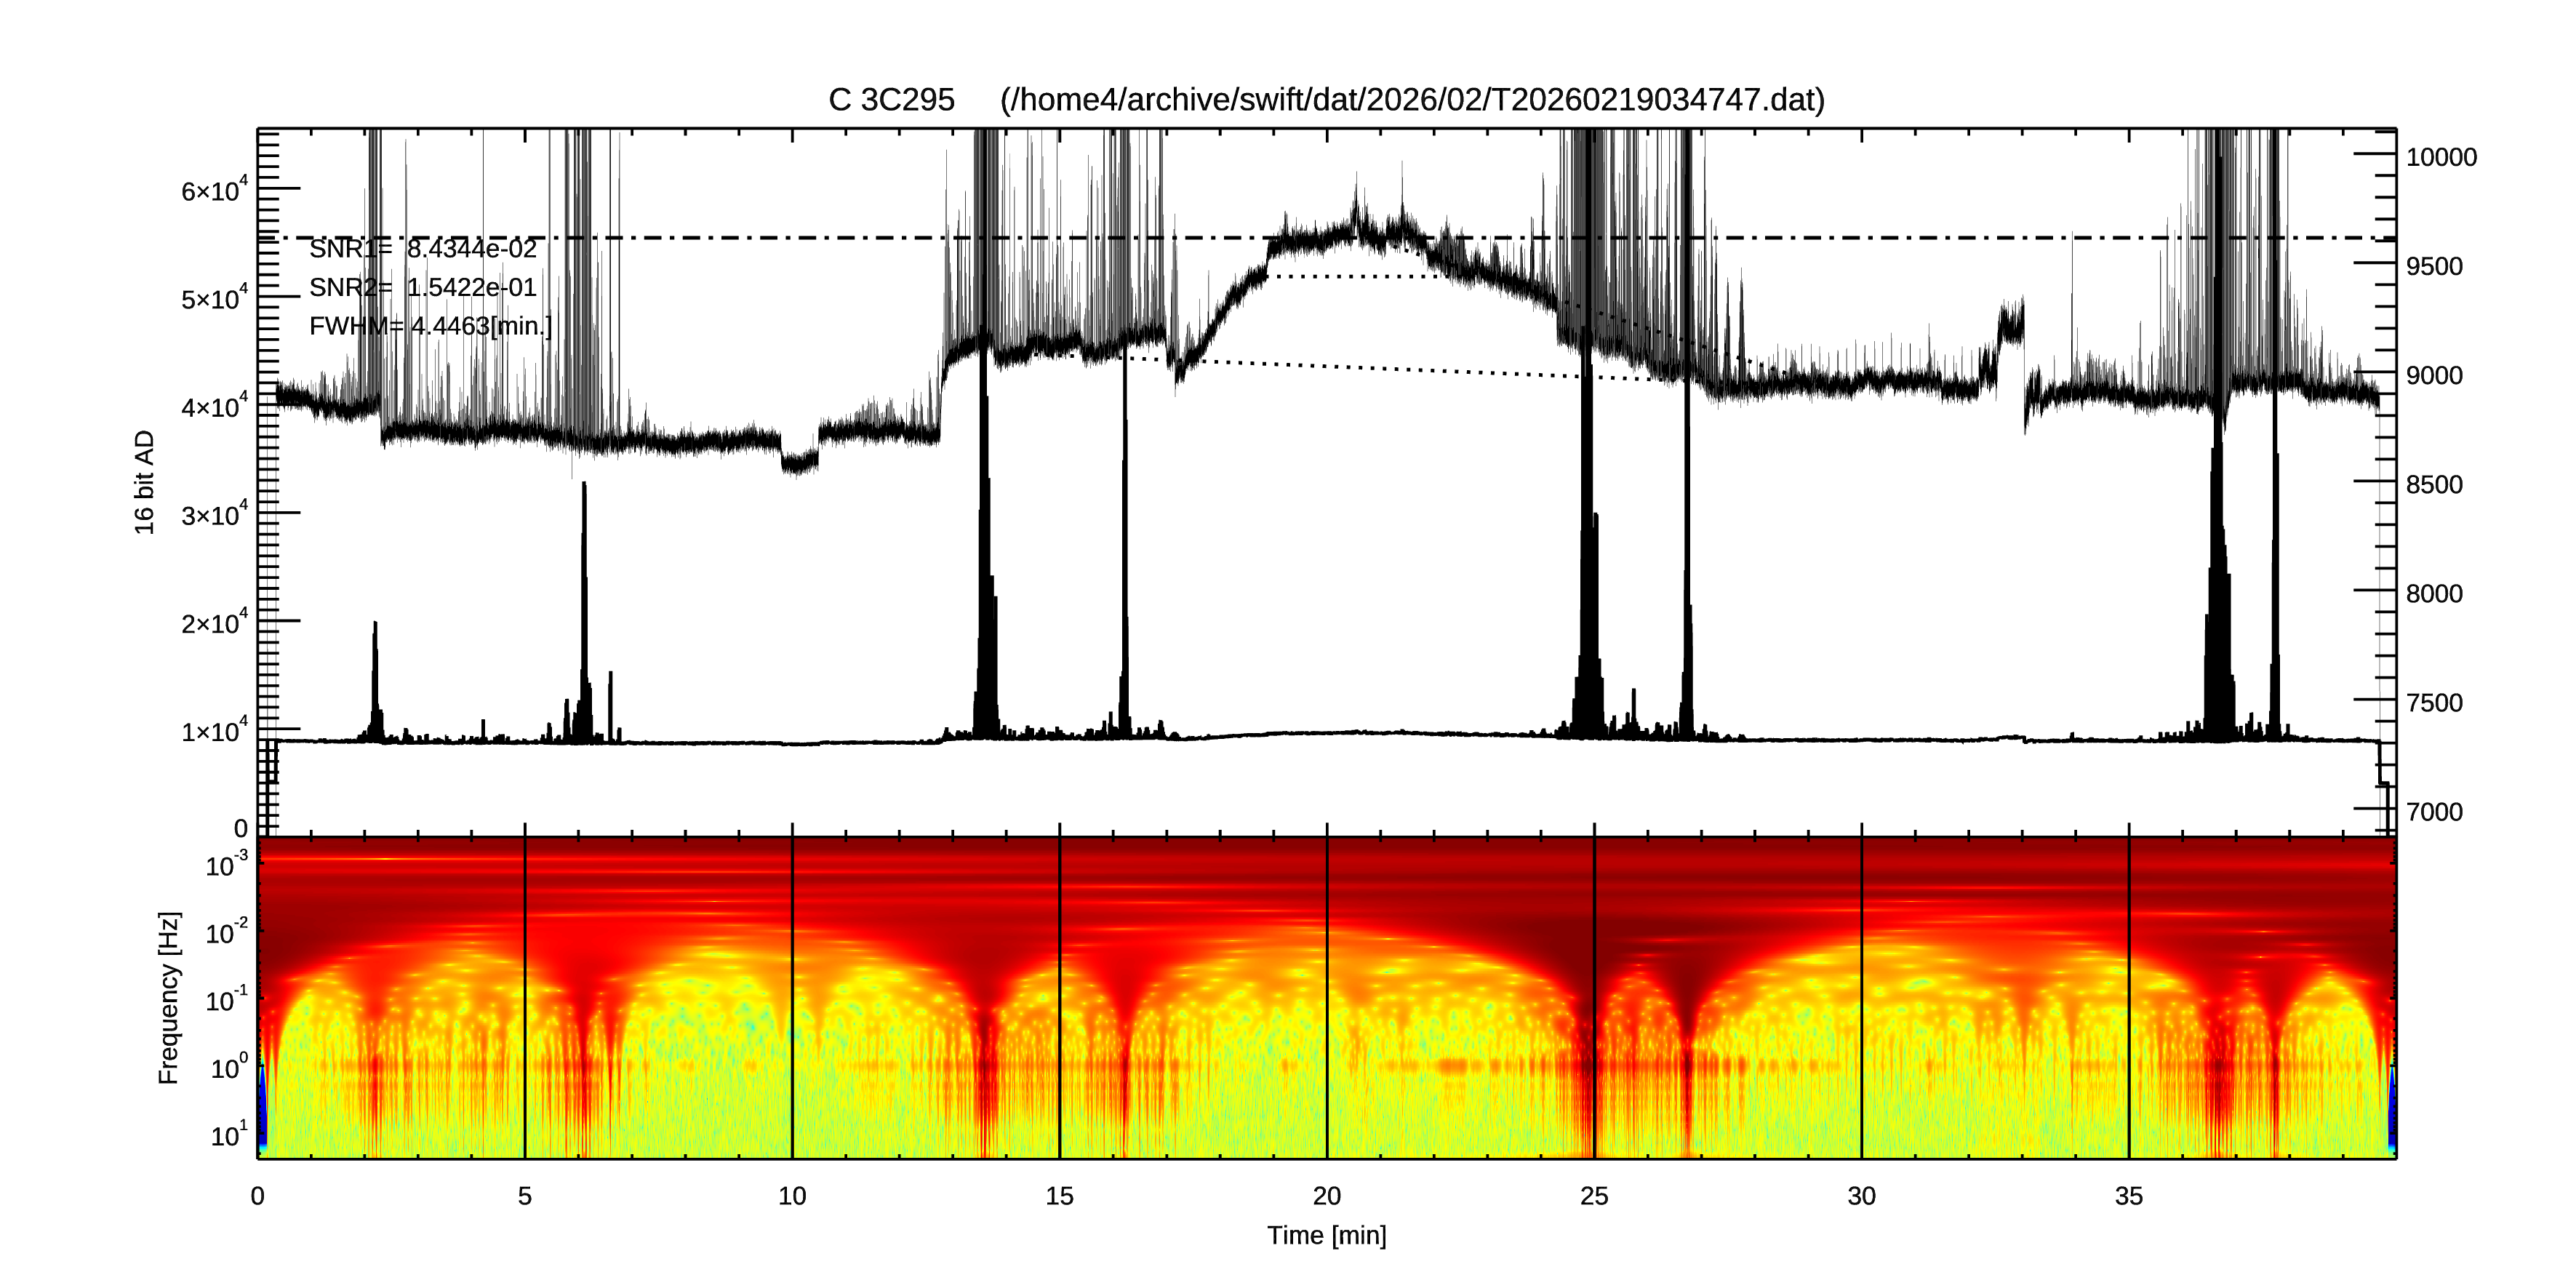Click the SNR2 value annotation
Image resolution: width=2576 pixels, height=1288 pixels.
tap(423, 288)
